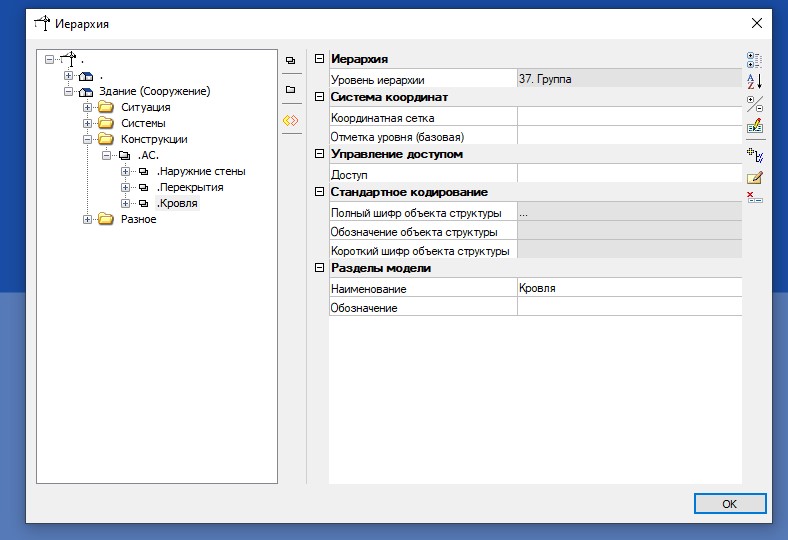This screenshot has width=788, height=540.
Task: Select the Системы folder in tree
Action: pyautogui.click(x=143, y=124)
